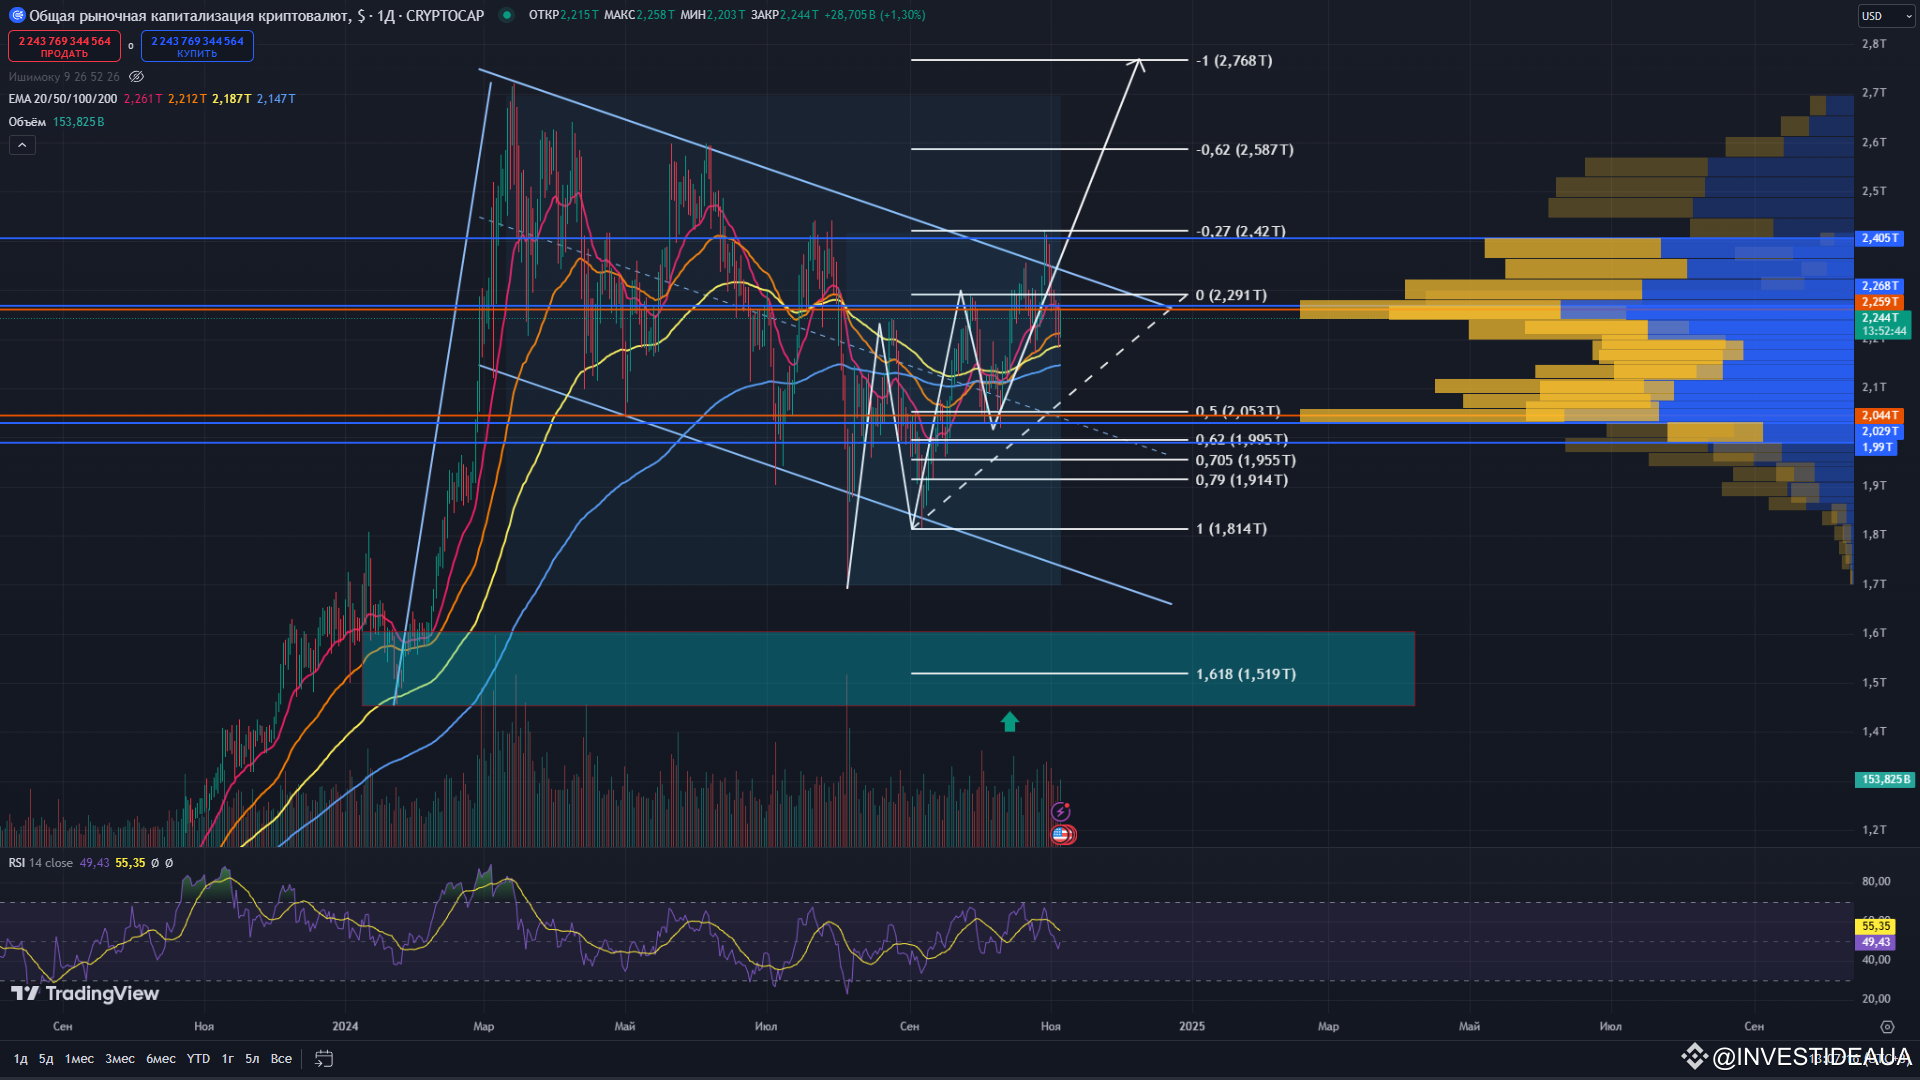Click the green up arrow marker

tap(1010, 721)
